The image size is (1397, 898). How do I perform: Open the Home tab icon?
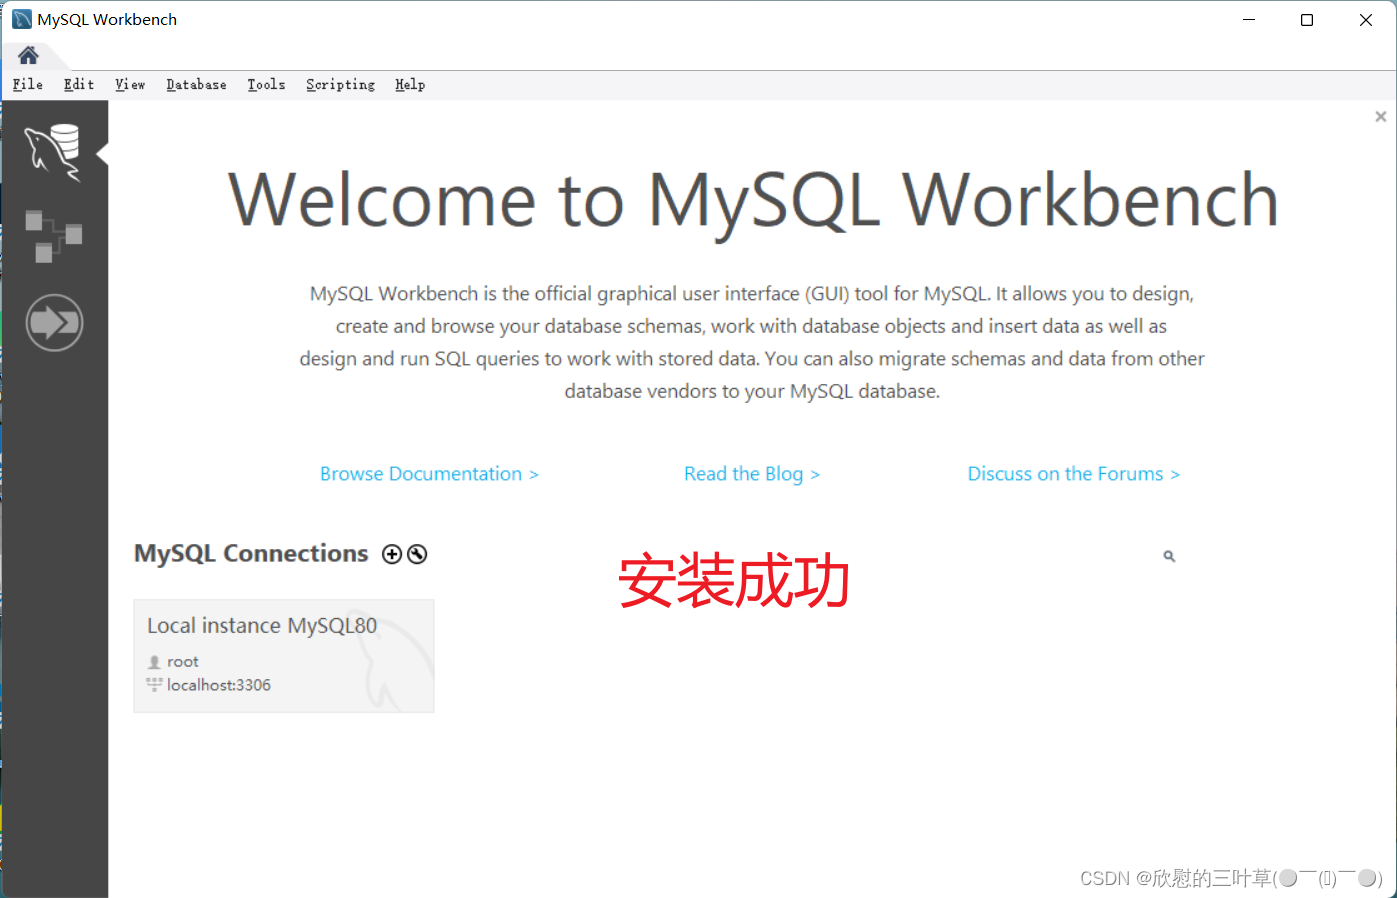pos(28,55)
